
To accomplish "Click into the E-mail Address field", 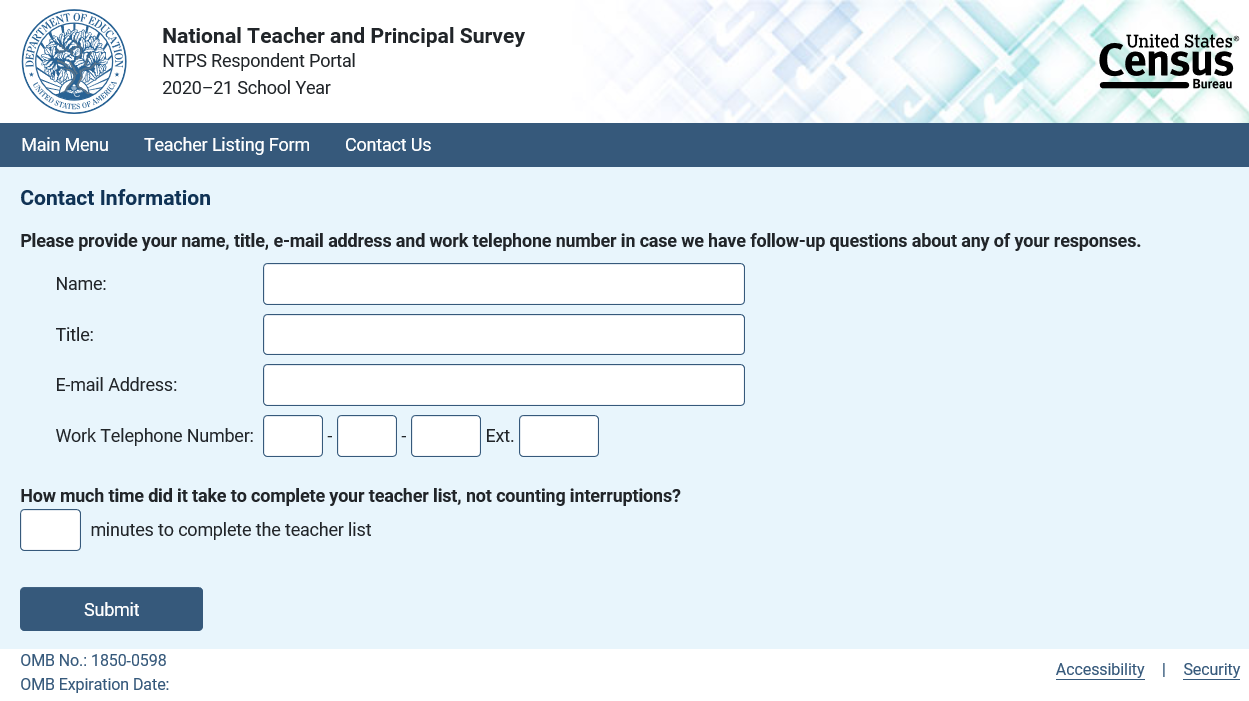I will pyautogui.click(x=504, y=385).
